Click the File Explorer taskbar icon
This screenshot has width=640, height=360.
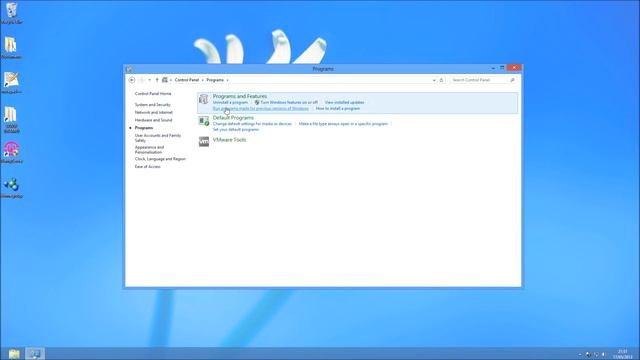(14, 353)
